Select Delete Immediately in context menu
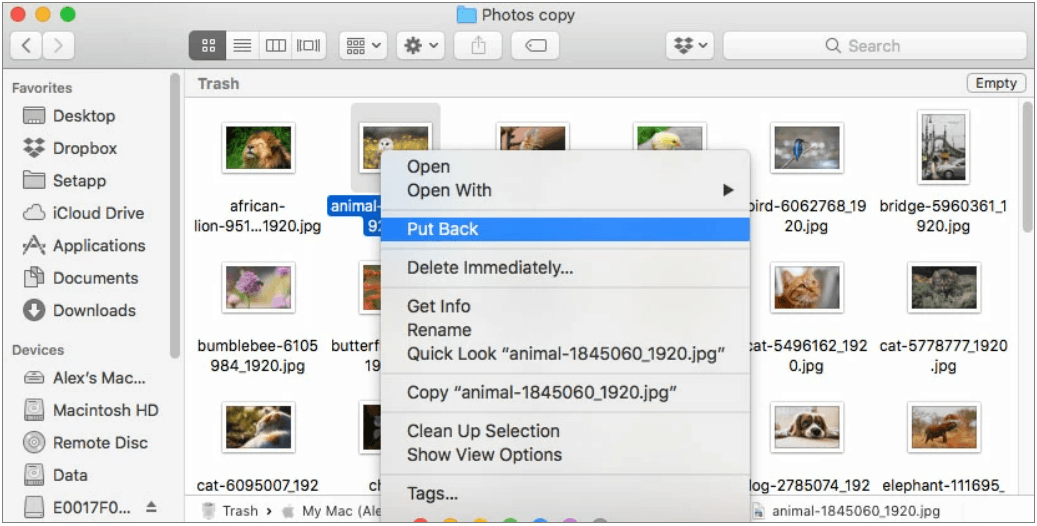Screen dimensions: 1037x526 coord(489,268)
